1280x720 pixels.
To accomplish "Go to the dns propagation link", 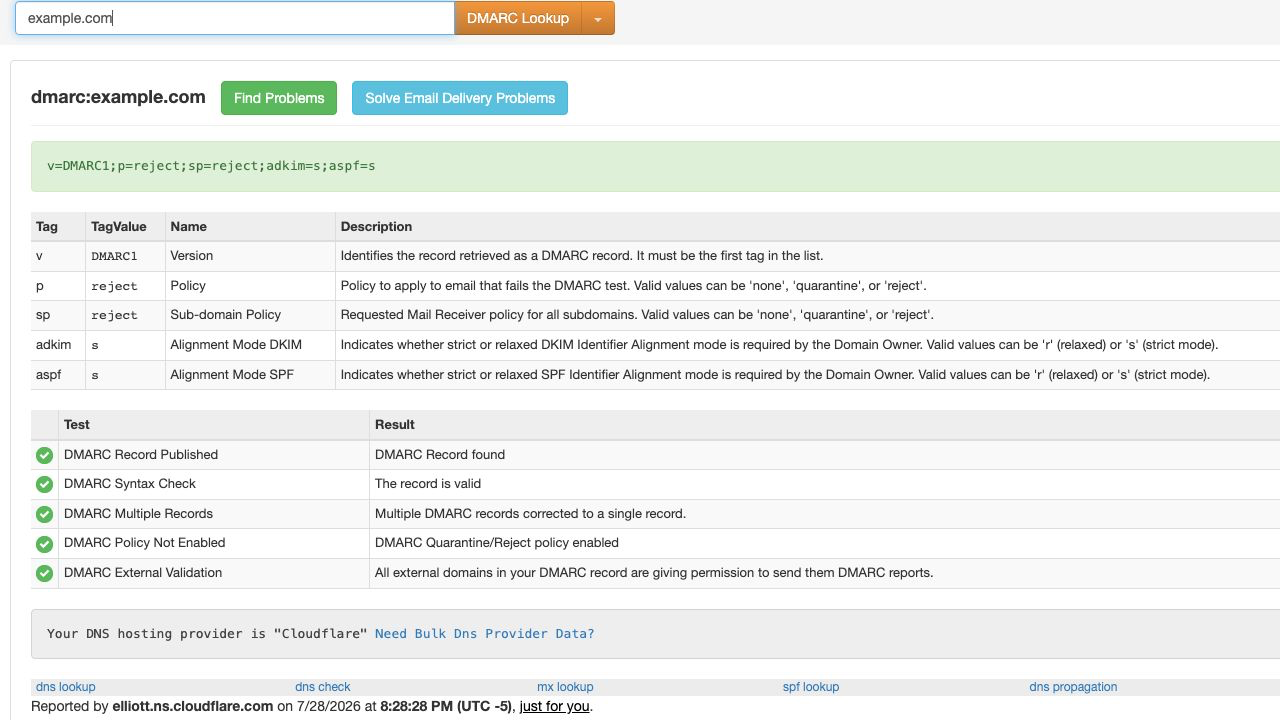I will (1073, 687).
